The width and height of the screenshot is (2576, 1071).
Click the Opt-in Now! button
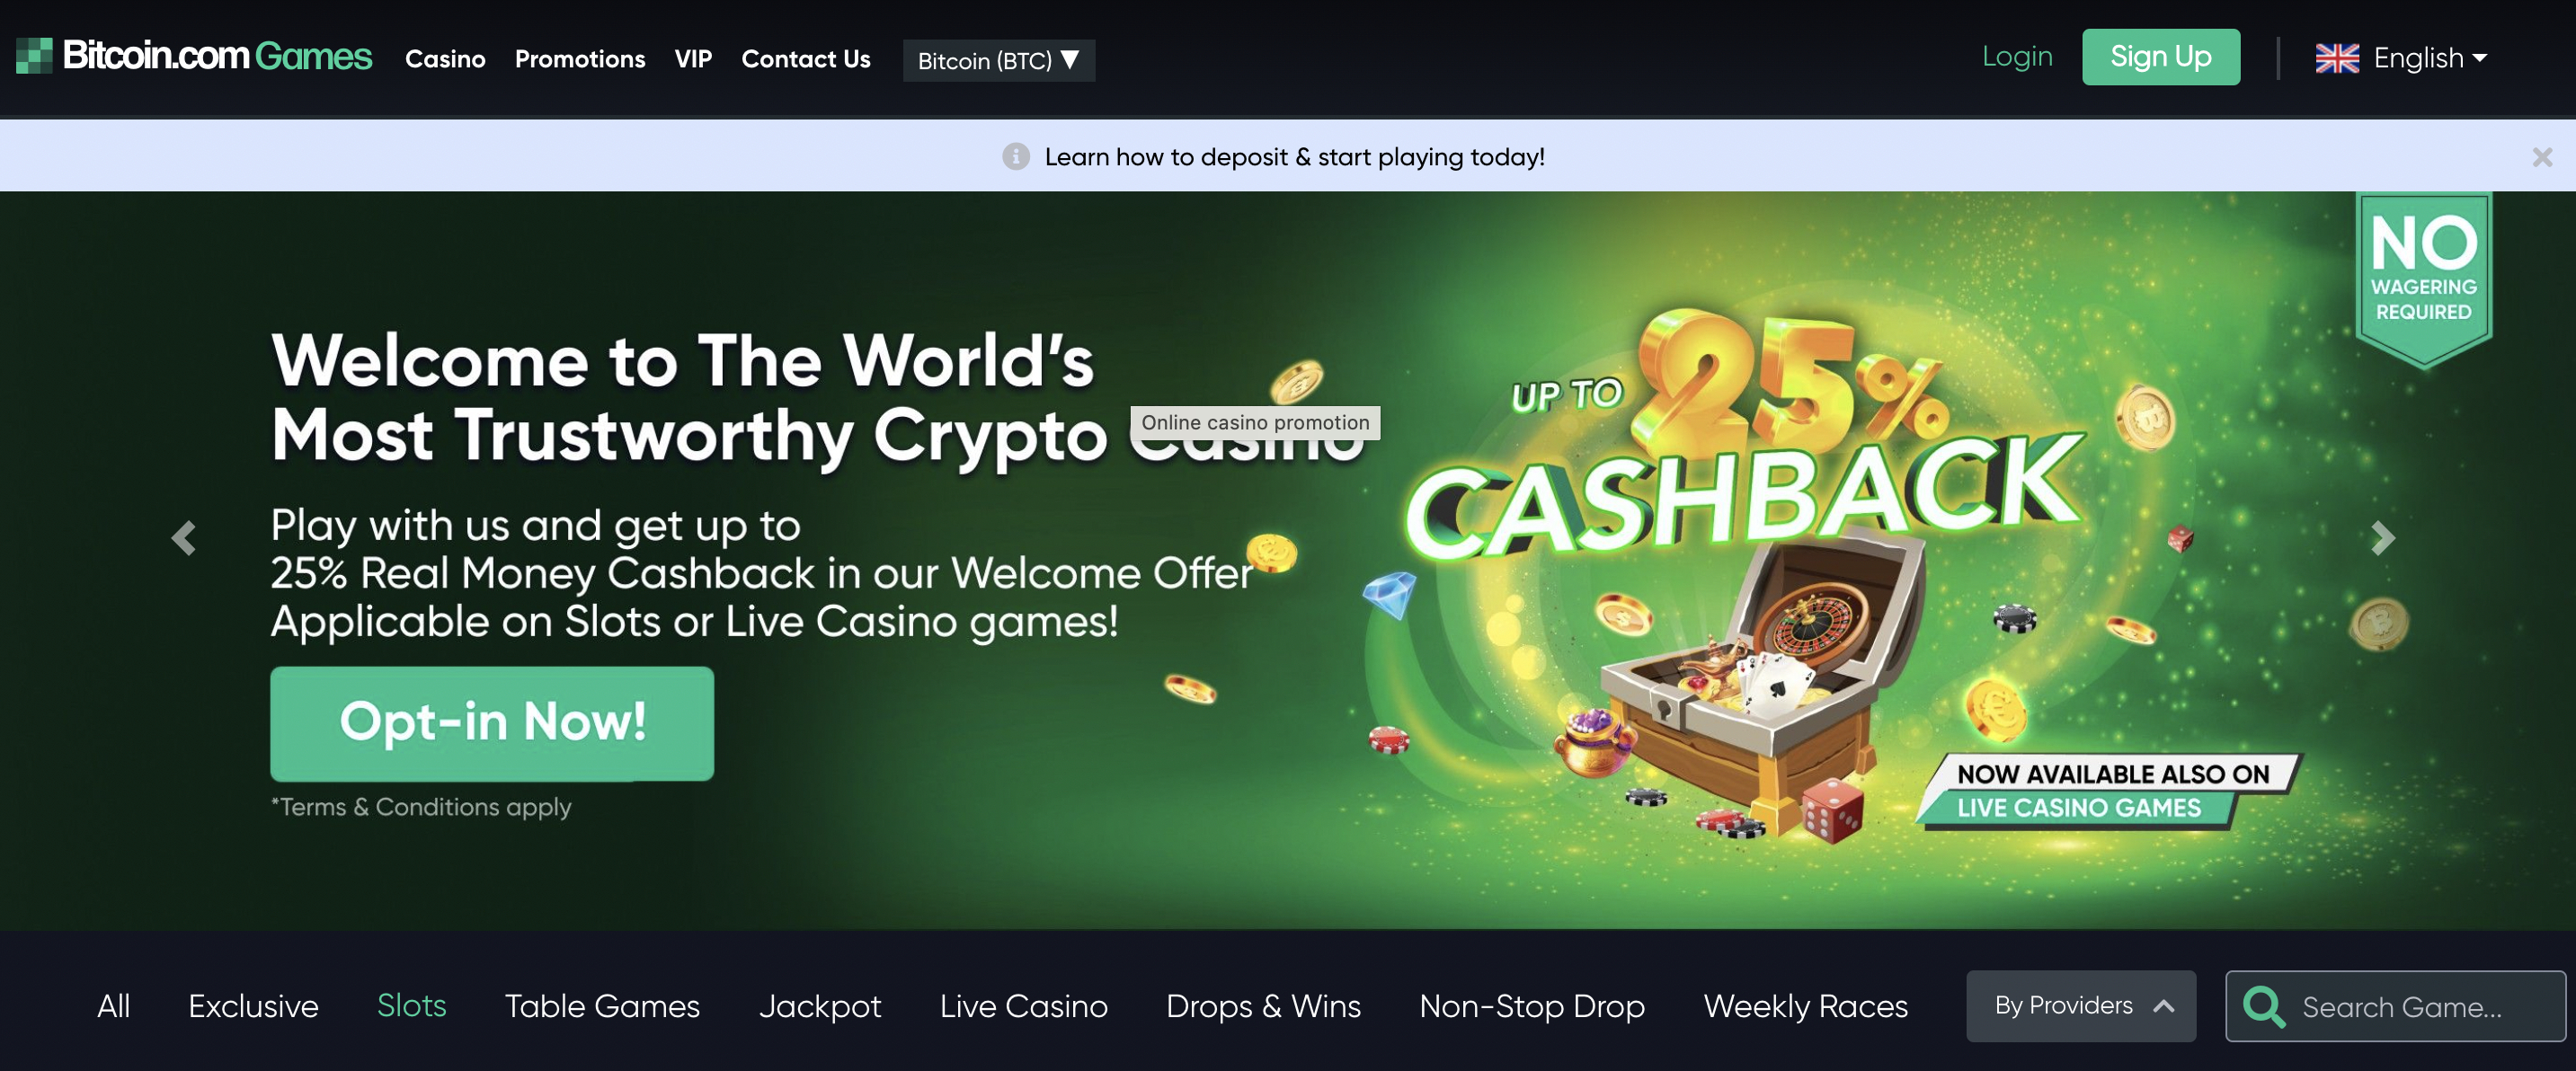(x=492, y=723)
